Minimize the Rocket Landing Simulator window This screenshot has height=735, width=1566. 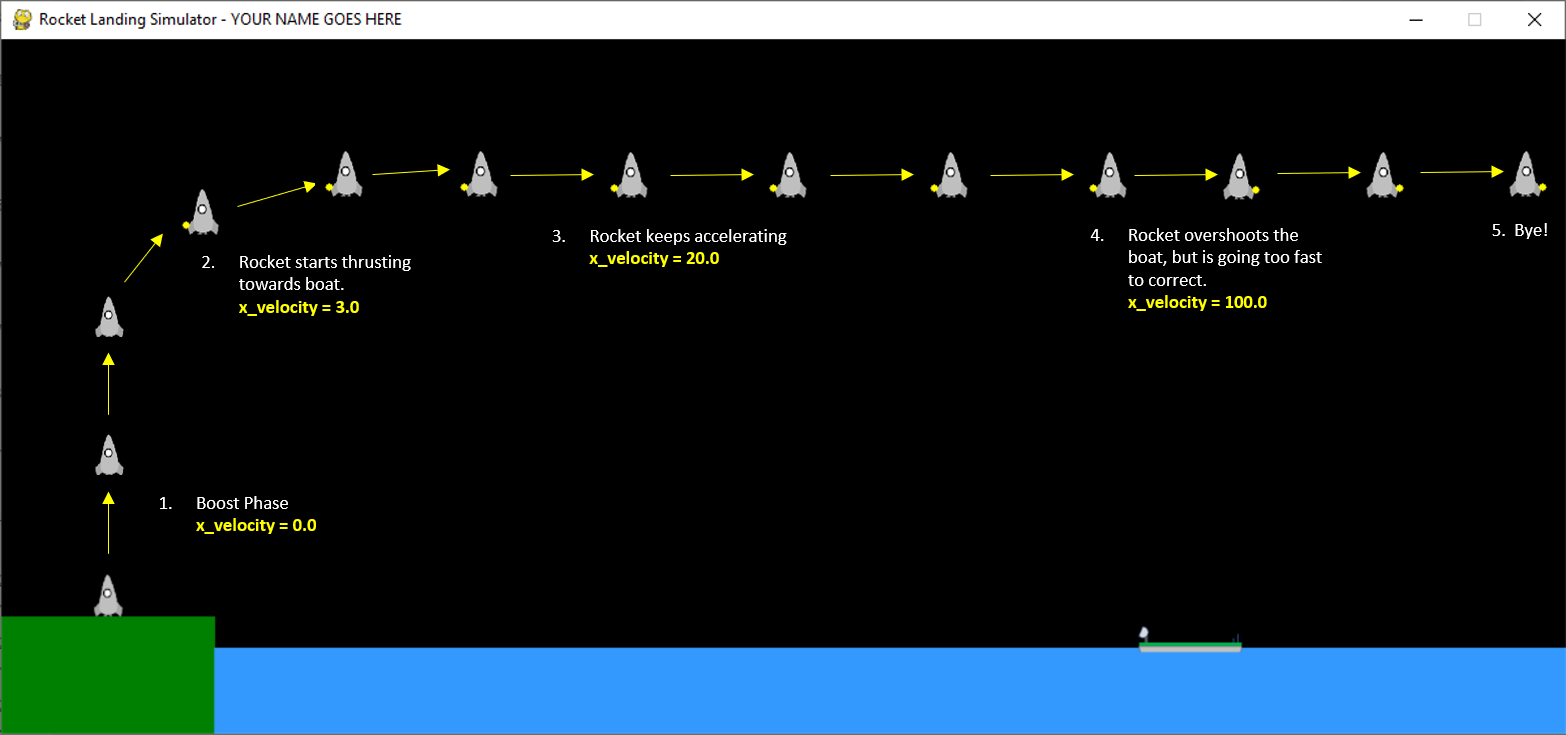point(1415,19)
